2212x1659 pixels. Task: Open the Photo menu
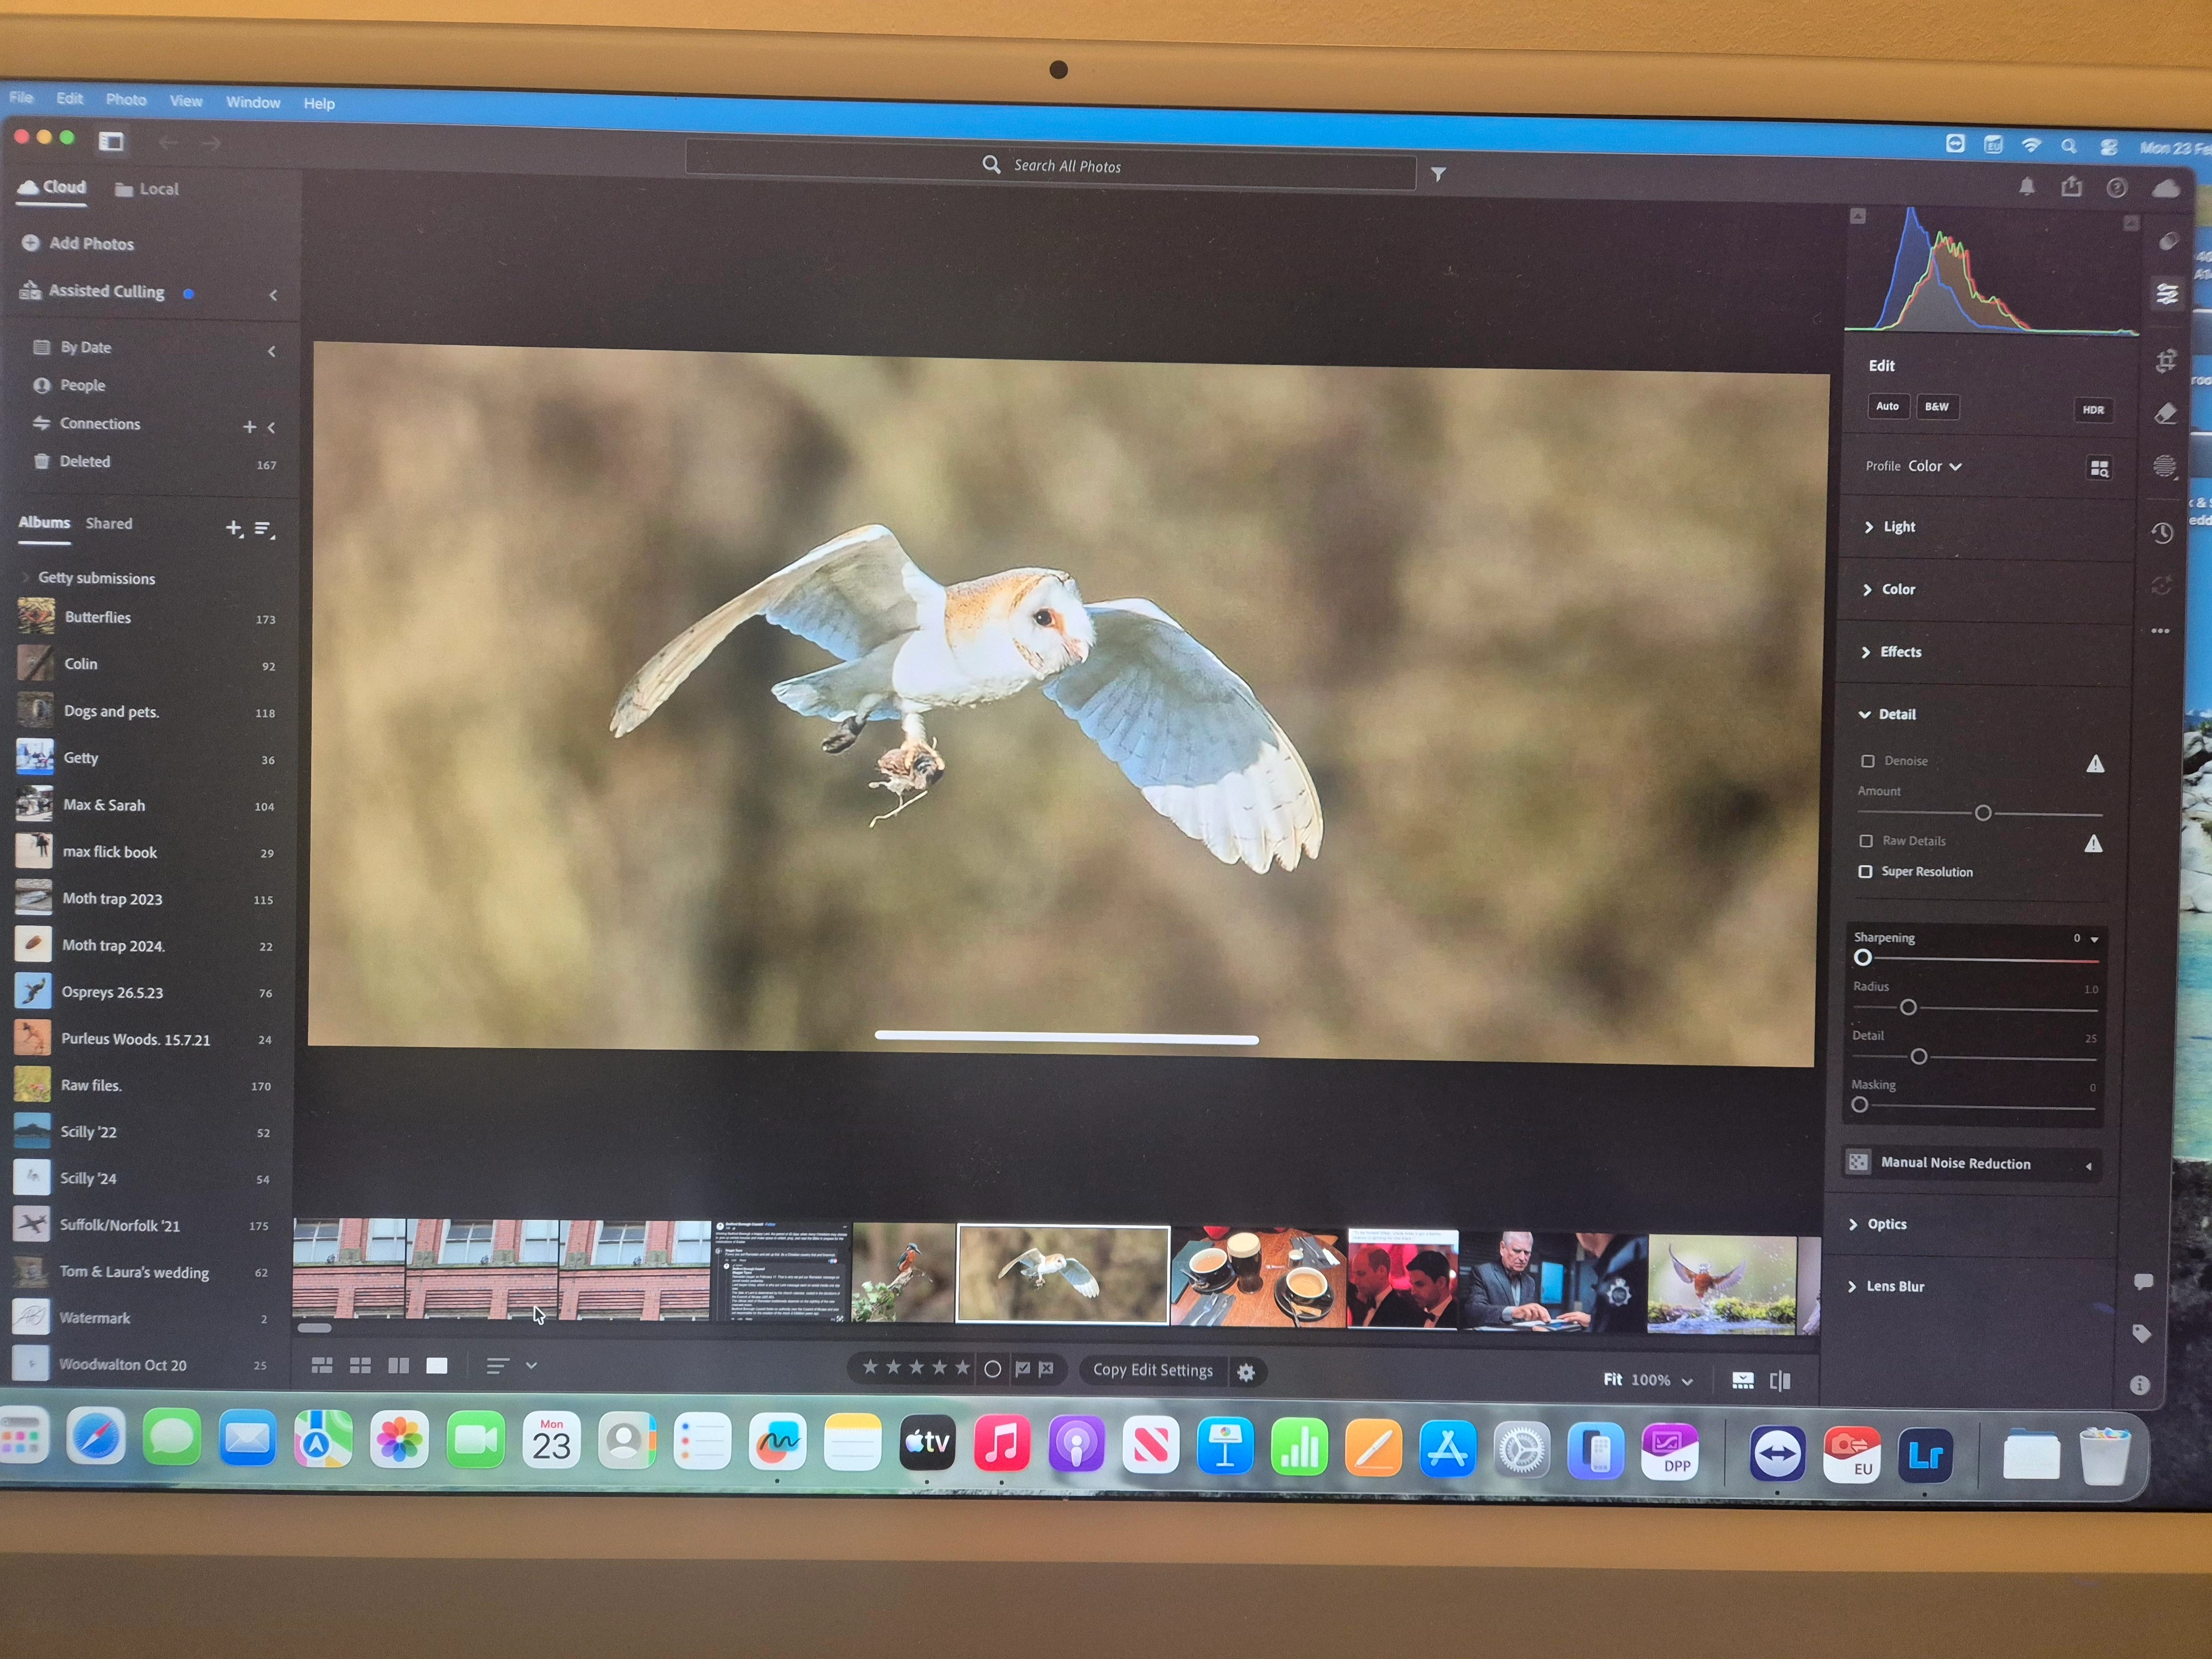126,100
